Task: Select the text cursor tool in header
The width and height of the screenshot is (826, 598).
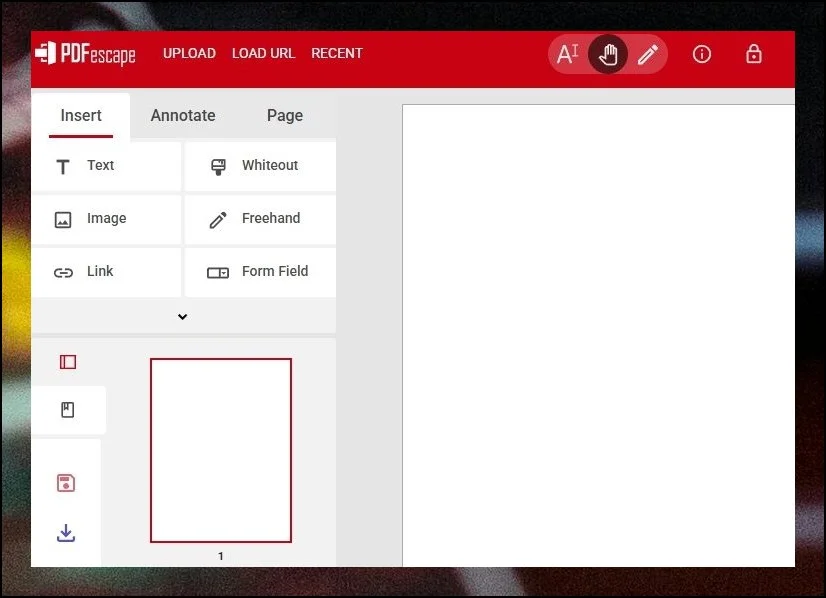Action: [x=567, y=54]
